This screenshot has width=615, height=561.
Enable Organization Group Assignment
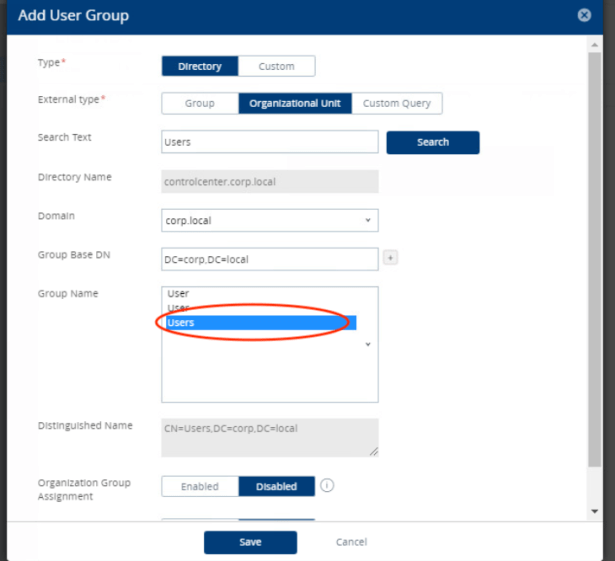[x=200, y=486]
